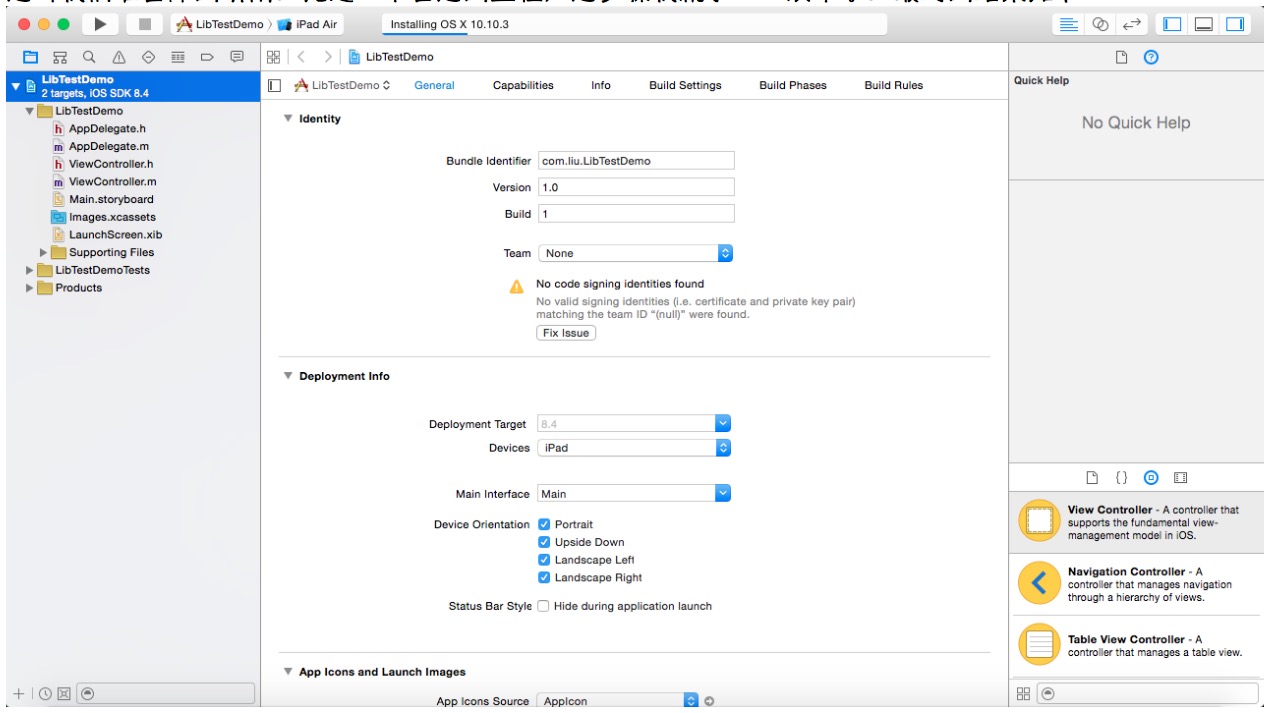Uncheck the Landscape Right checkbox
Image resolution: width=1276 pixels, height=713 pixels.
click(544, 577)
